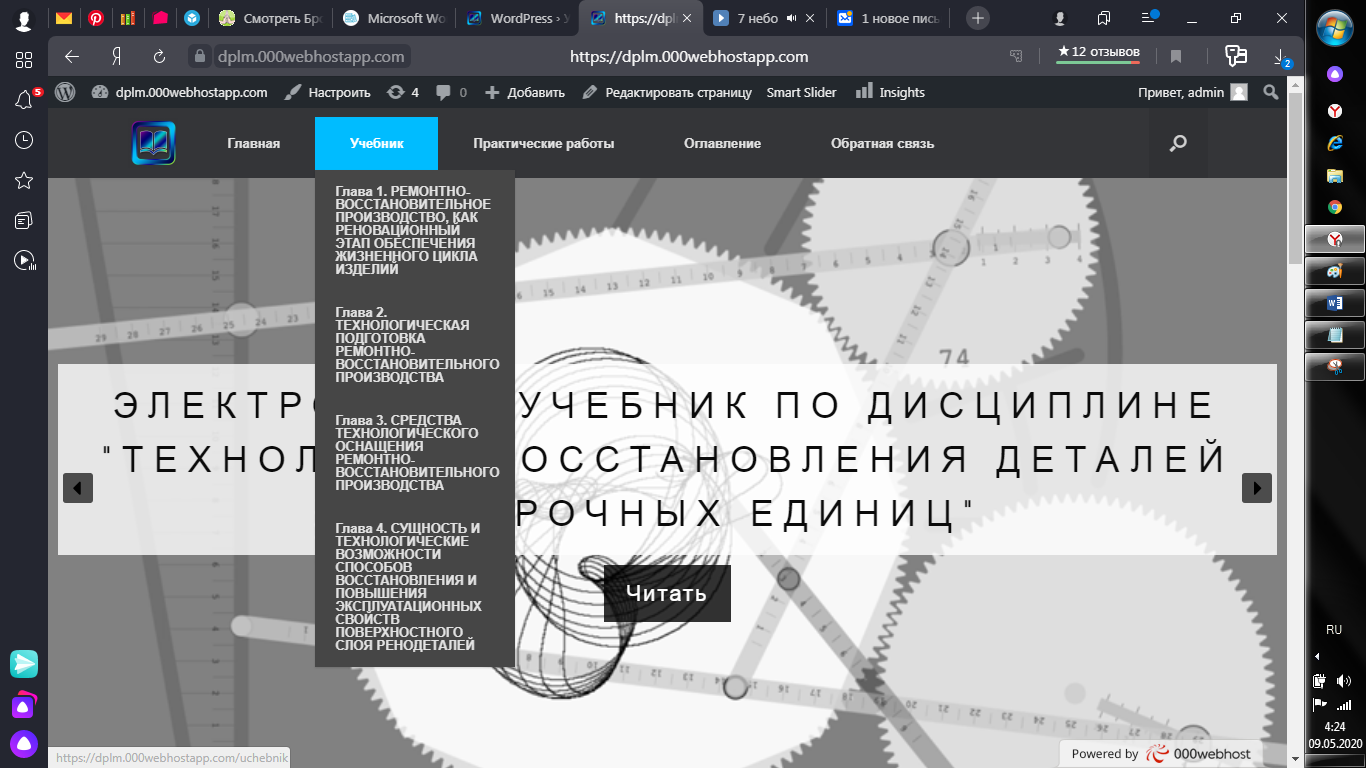Click the Добавить add-new item
This screenshot has width=1366, height=768.
[x=525, y=92]
